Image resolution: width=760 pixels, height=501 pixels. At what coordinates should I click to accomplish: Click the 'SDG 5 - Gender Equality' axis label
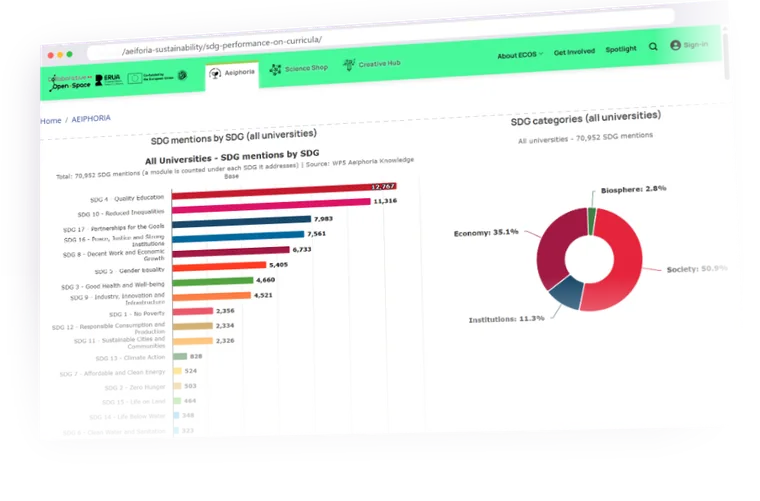click(x=129, y=271)
